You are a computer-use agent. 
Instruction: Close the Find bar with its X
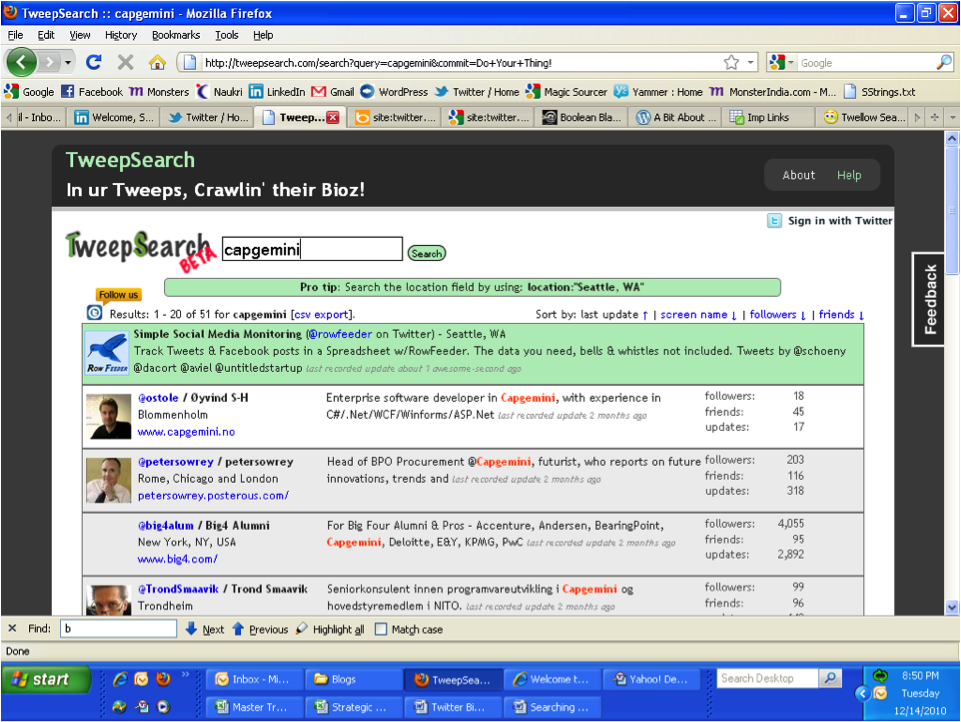(12, 629)
